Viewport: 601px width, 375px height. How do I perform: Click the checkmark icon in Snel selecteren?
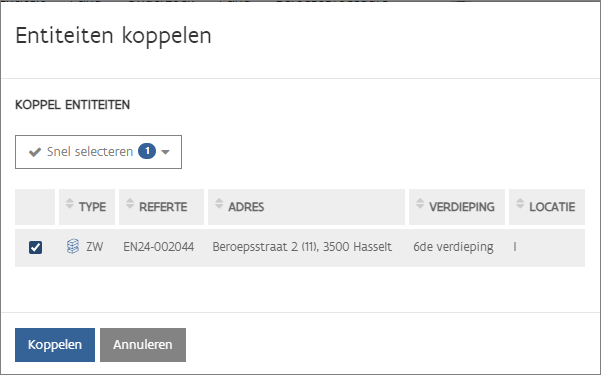click(35, 152)
